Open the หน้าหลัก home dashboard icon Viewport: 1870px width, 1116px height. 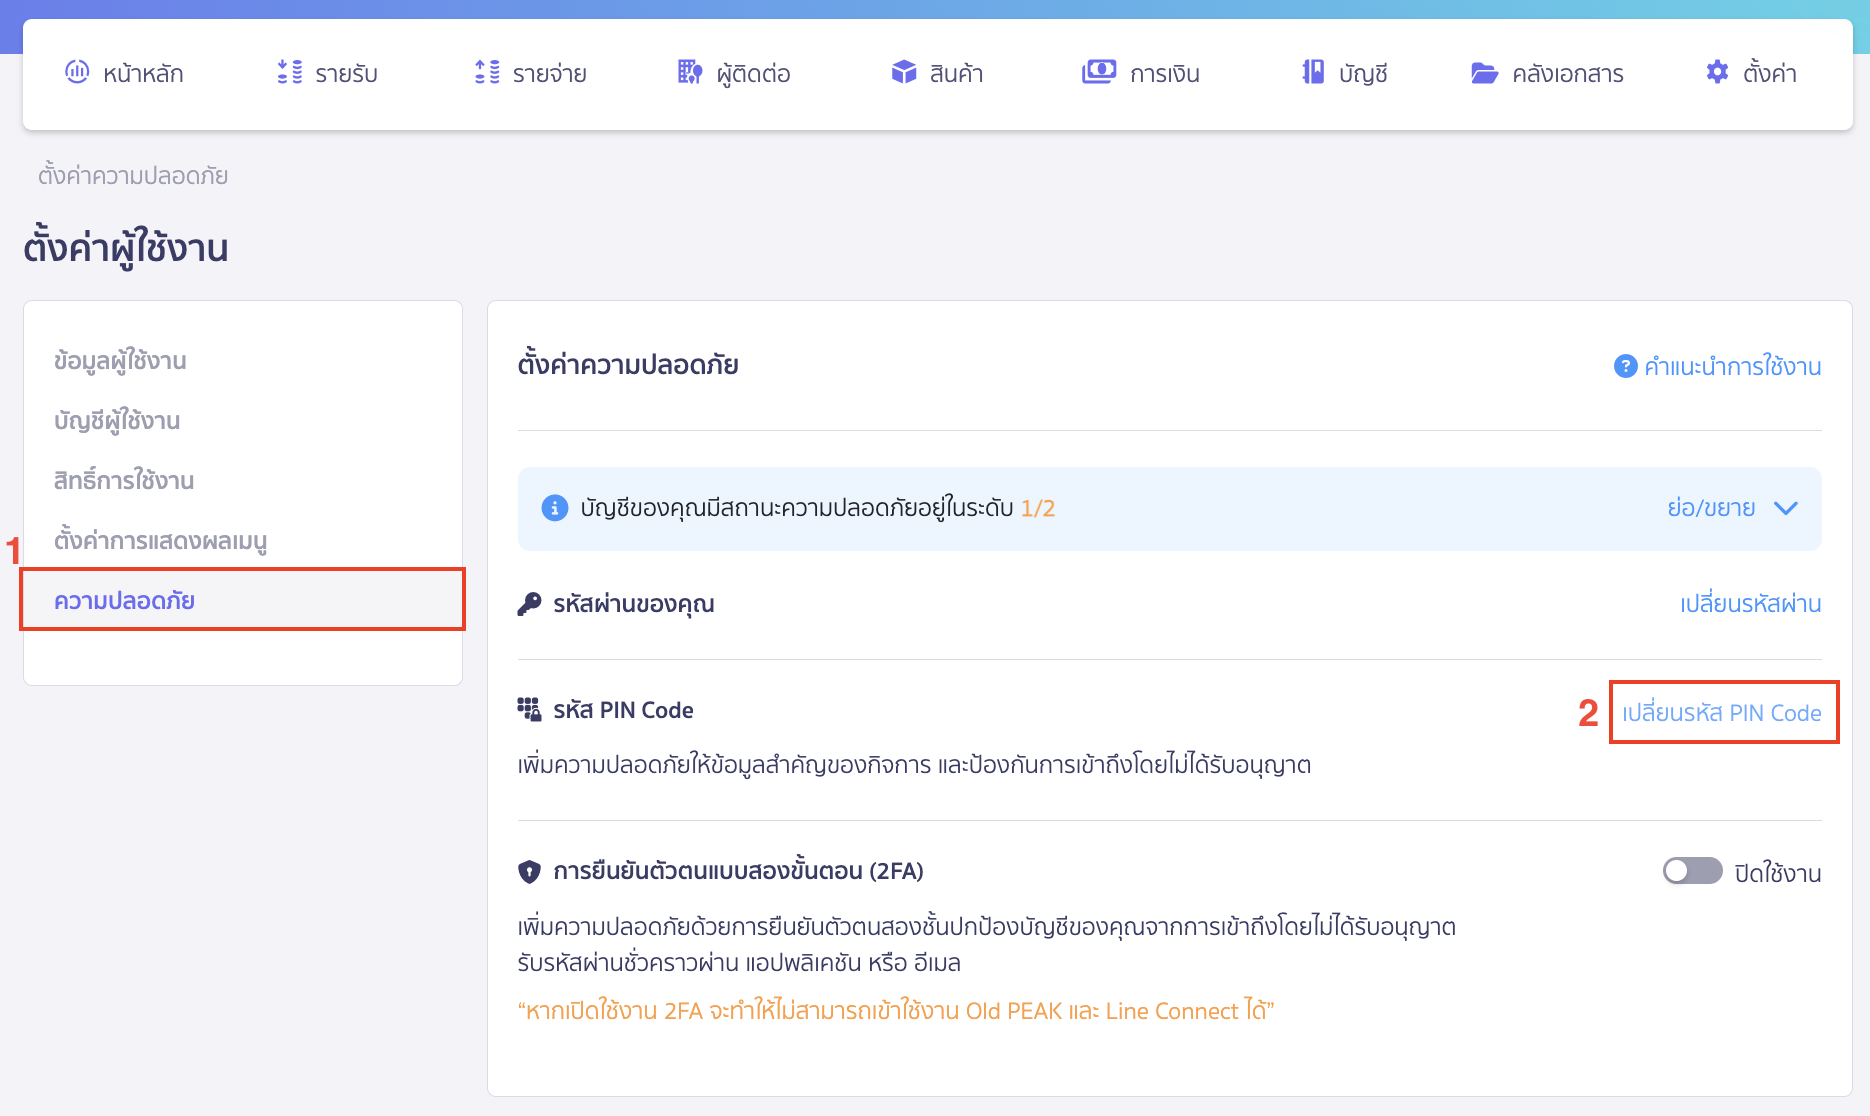(x=77, y=72)
